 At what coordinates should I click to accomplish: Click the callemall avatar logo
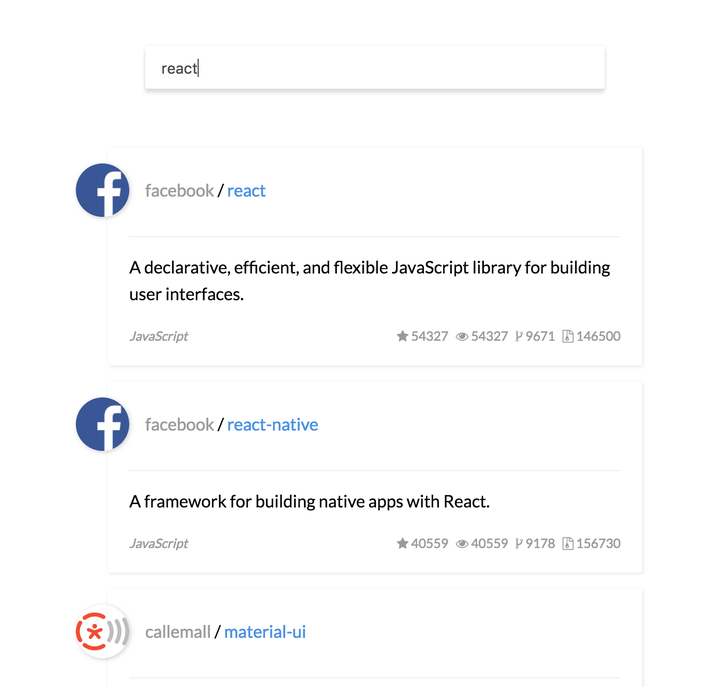[103, 632]
